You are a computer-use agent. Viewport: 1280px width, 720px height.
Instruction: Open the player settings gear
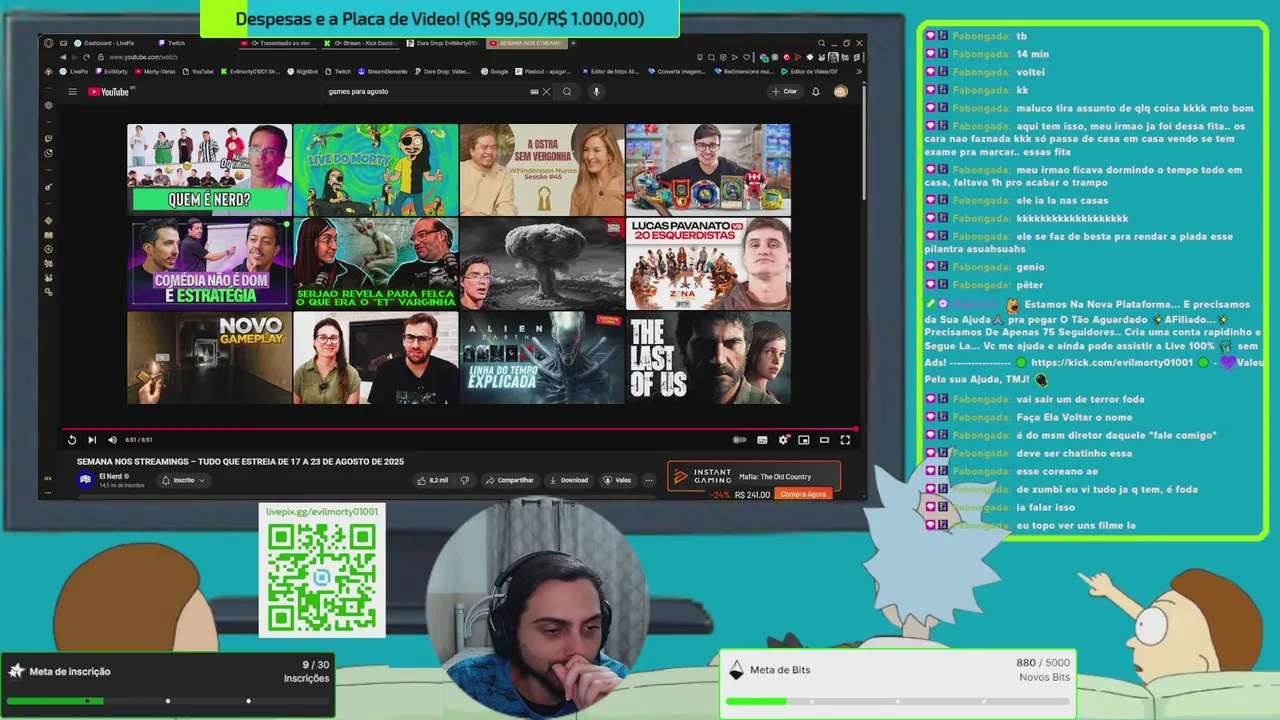tap(783, 440)
